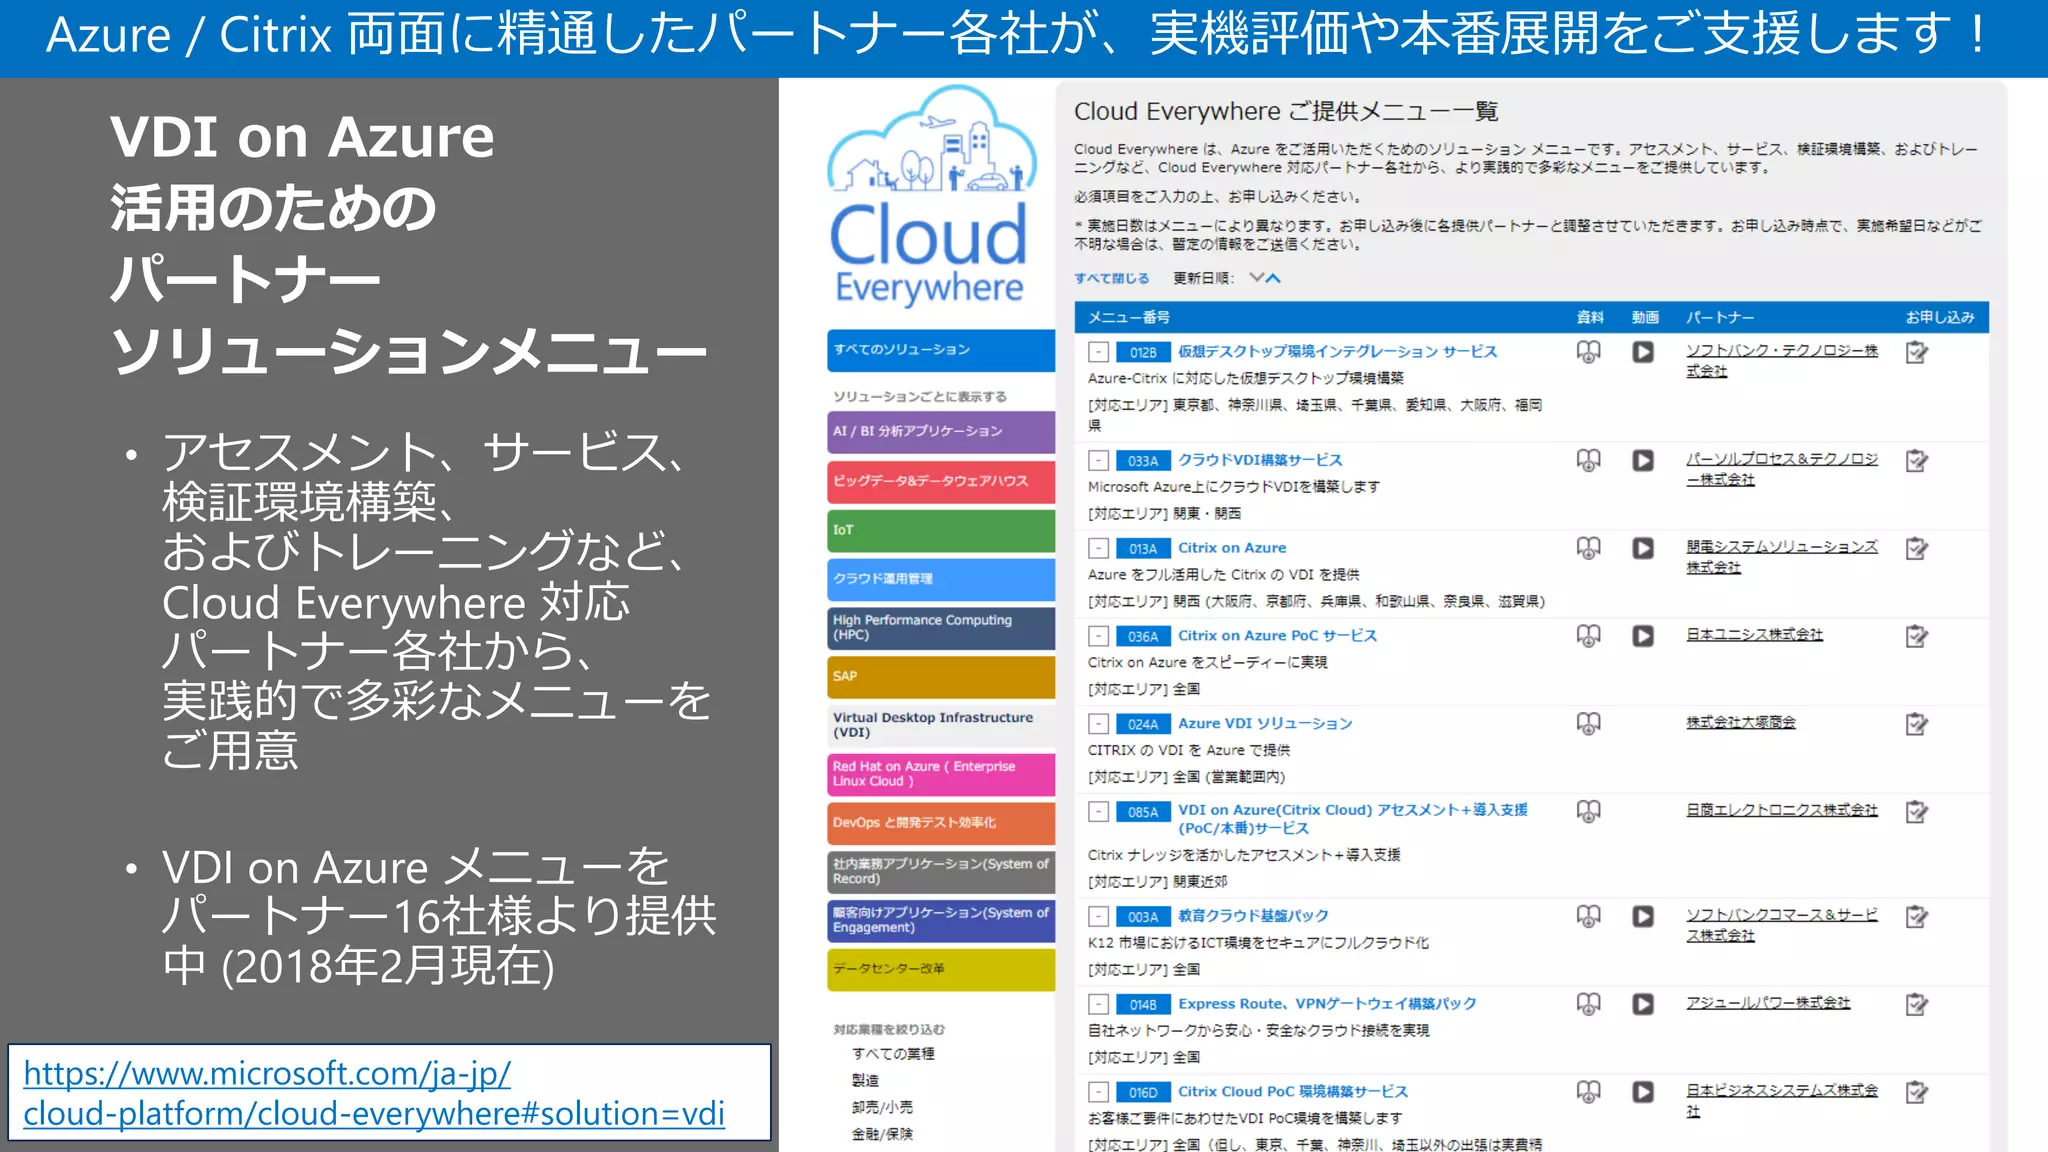Play the video for 003A 教育クラウド基盤パック
The width and height of the screenshot is (2048, 1152).
click(x=1643, y=916)
